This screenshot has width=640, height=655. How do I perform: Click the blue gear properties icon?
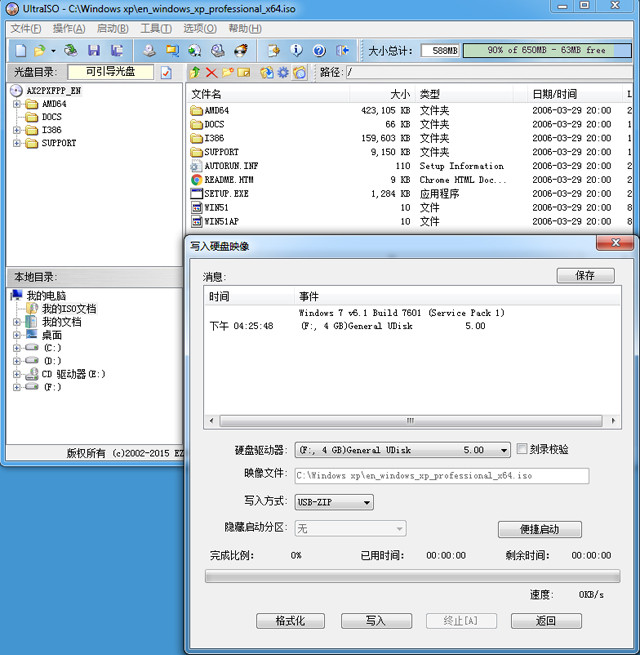point(283,73)
